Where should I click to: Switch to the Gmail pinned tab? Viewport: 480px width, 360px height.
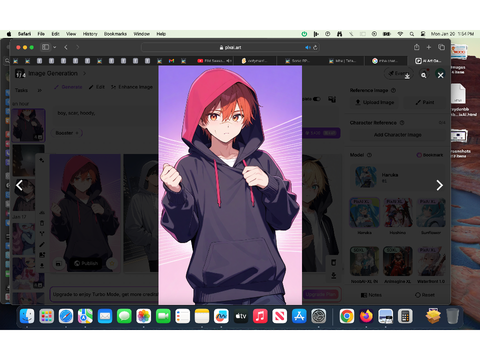(x=171, y=61)
